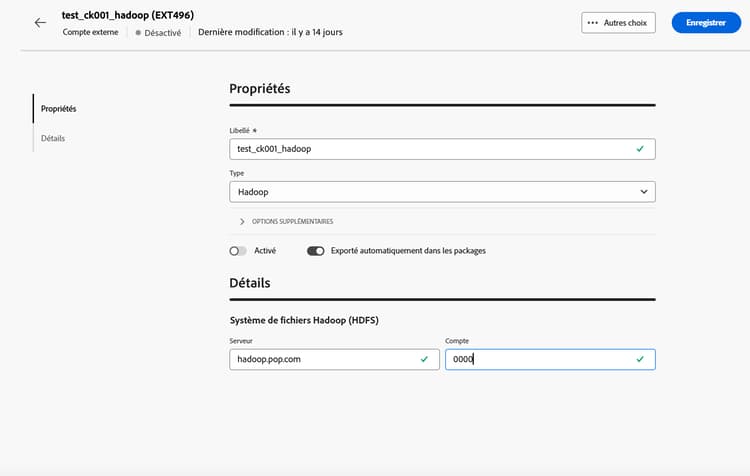Image resolution: width=750 pixels, height=476 pixels.
Task: Open the Autres choix menu button
Action: (618, 23)
